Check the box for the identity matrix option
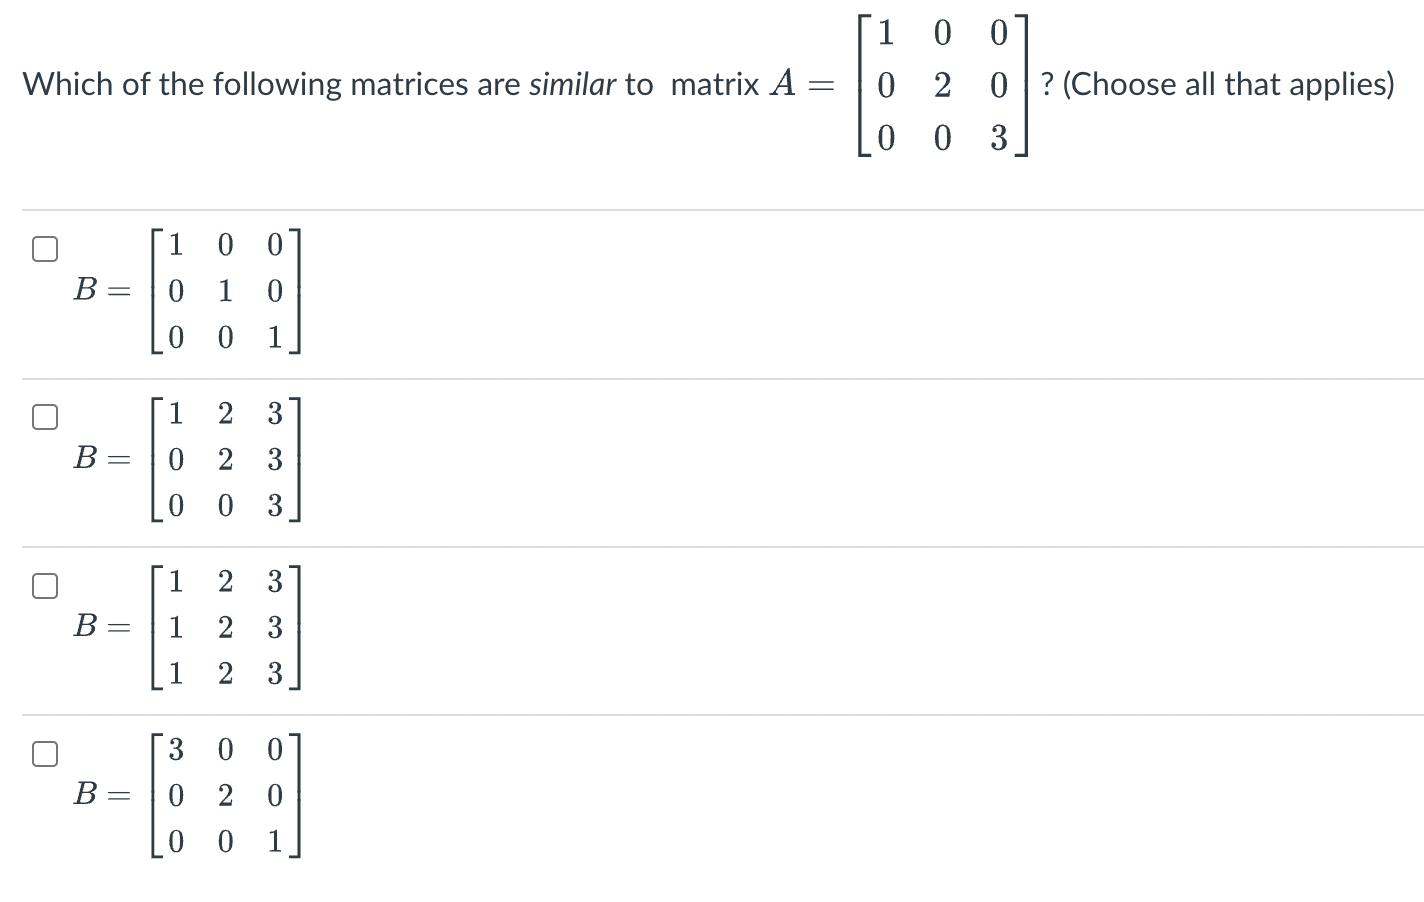This screenshot has width=1424, height=902. pos(44,247)
